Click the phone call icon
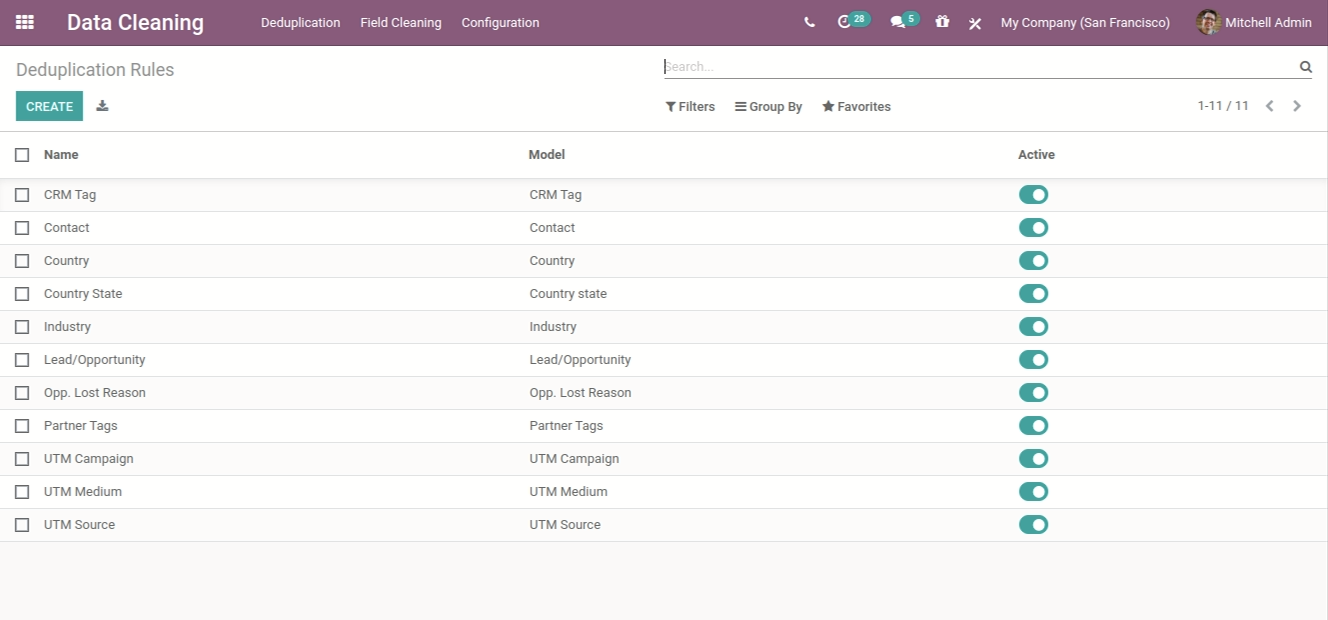Screen dimensions: 1328x620 [x=809, y=22]
